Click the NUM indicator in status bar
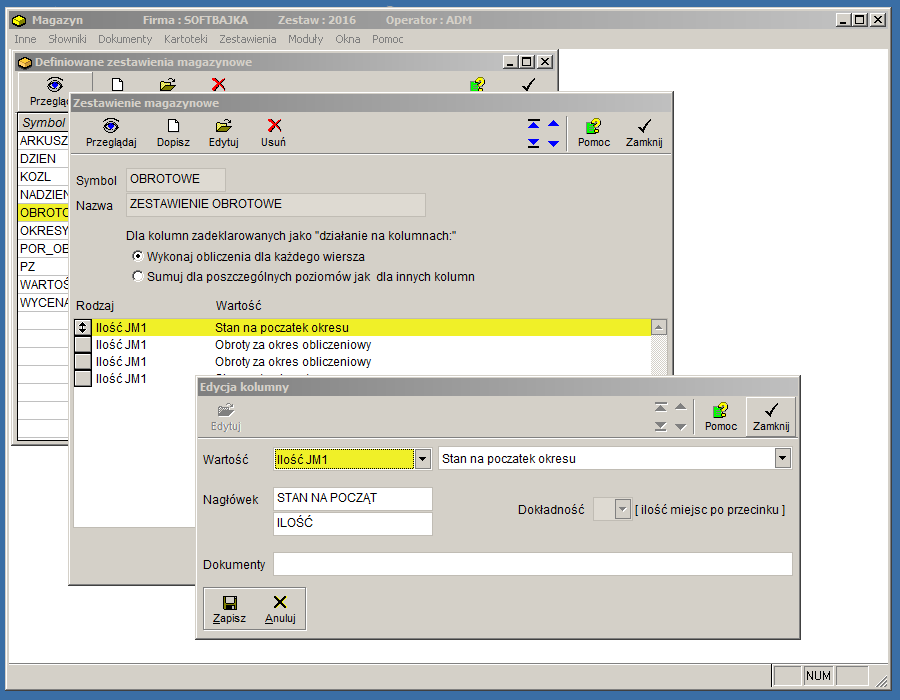The height and width of the screenshot is (700, 900). point(818,676)
